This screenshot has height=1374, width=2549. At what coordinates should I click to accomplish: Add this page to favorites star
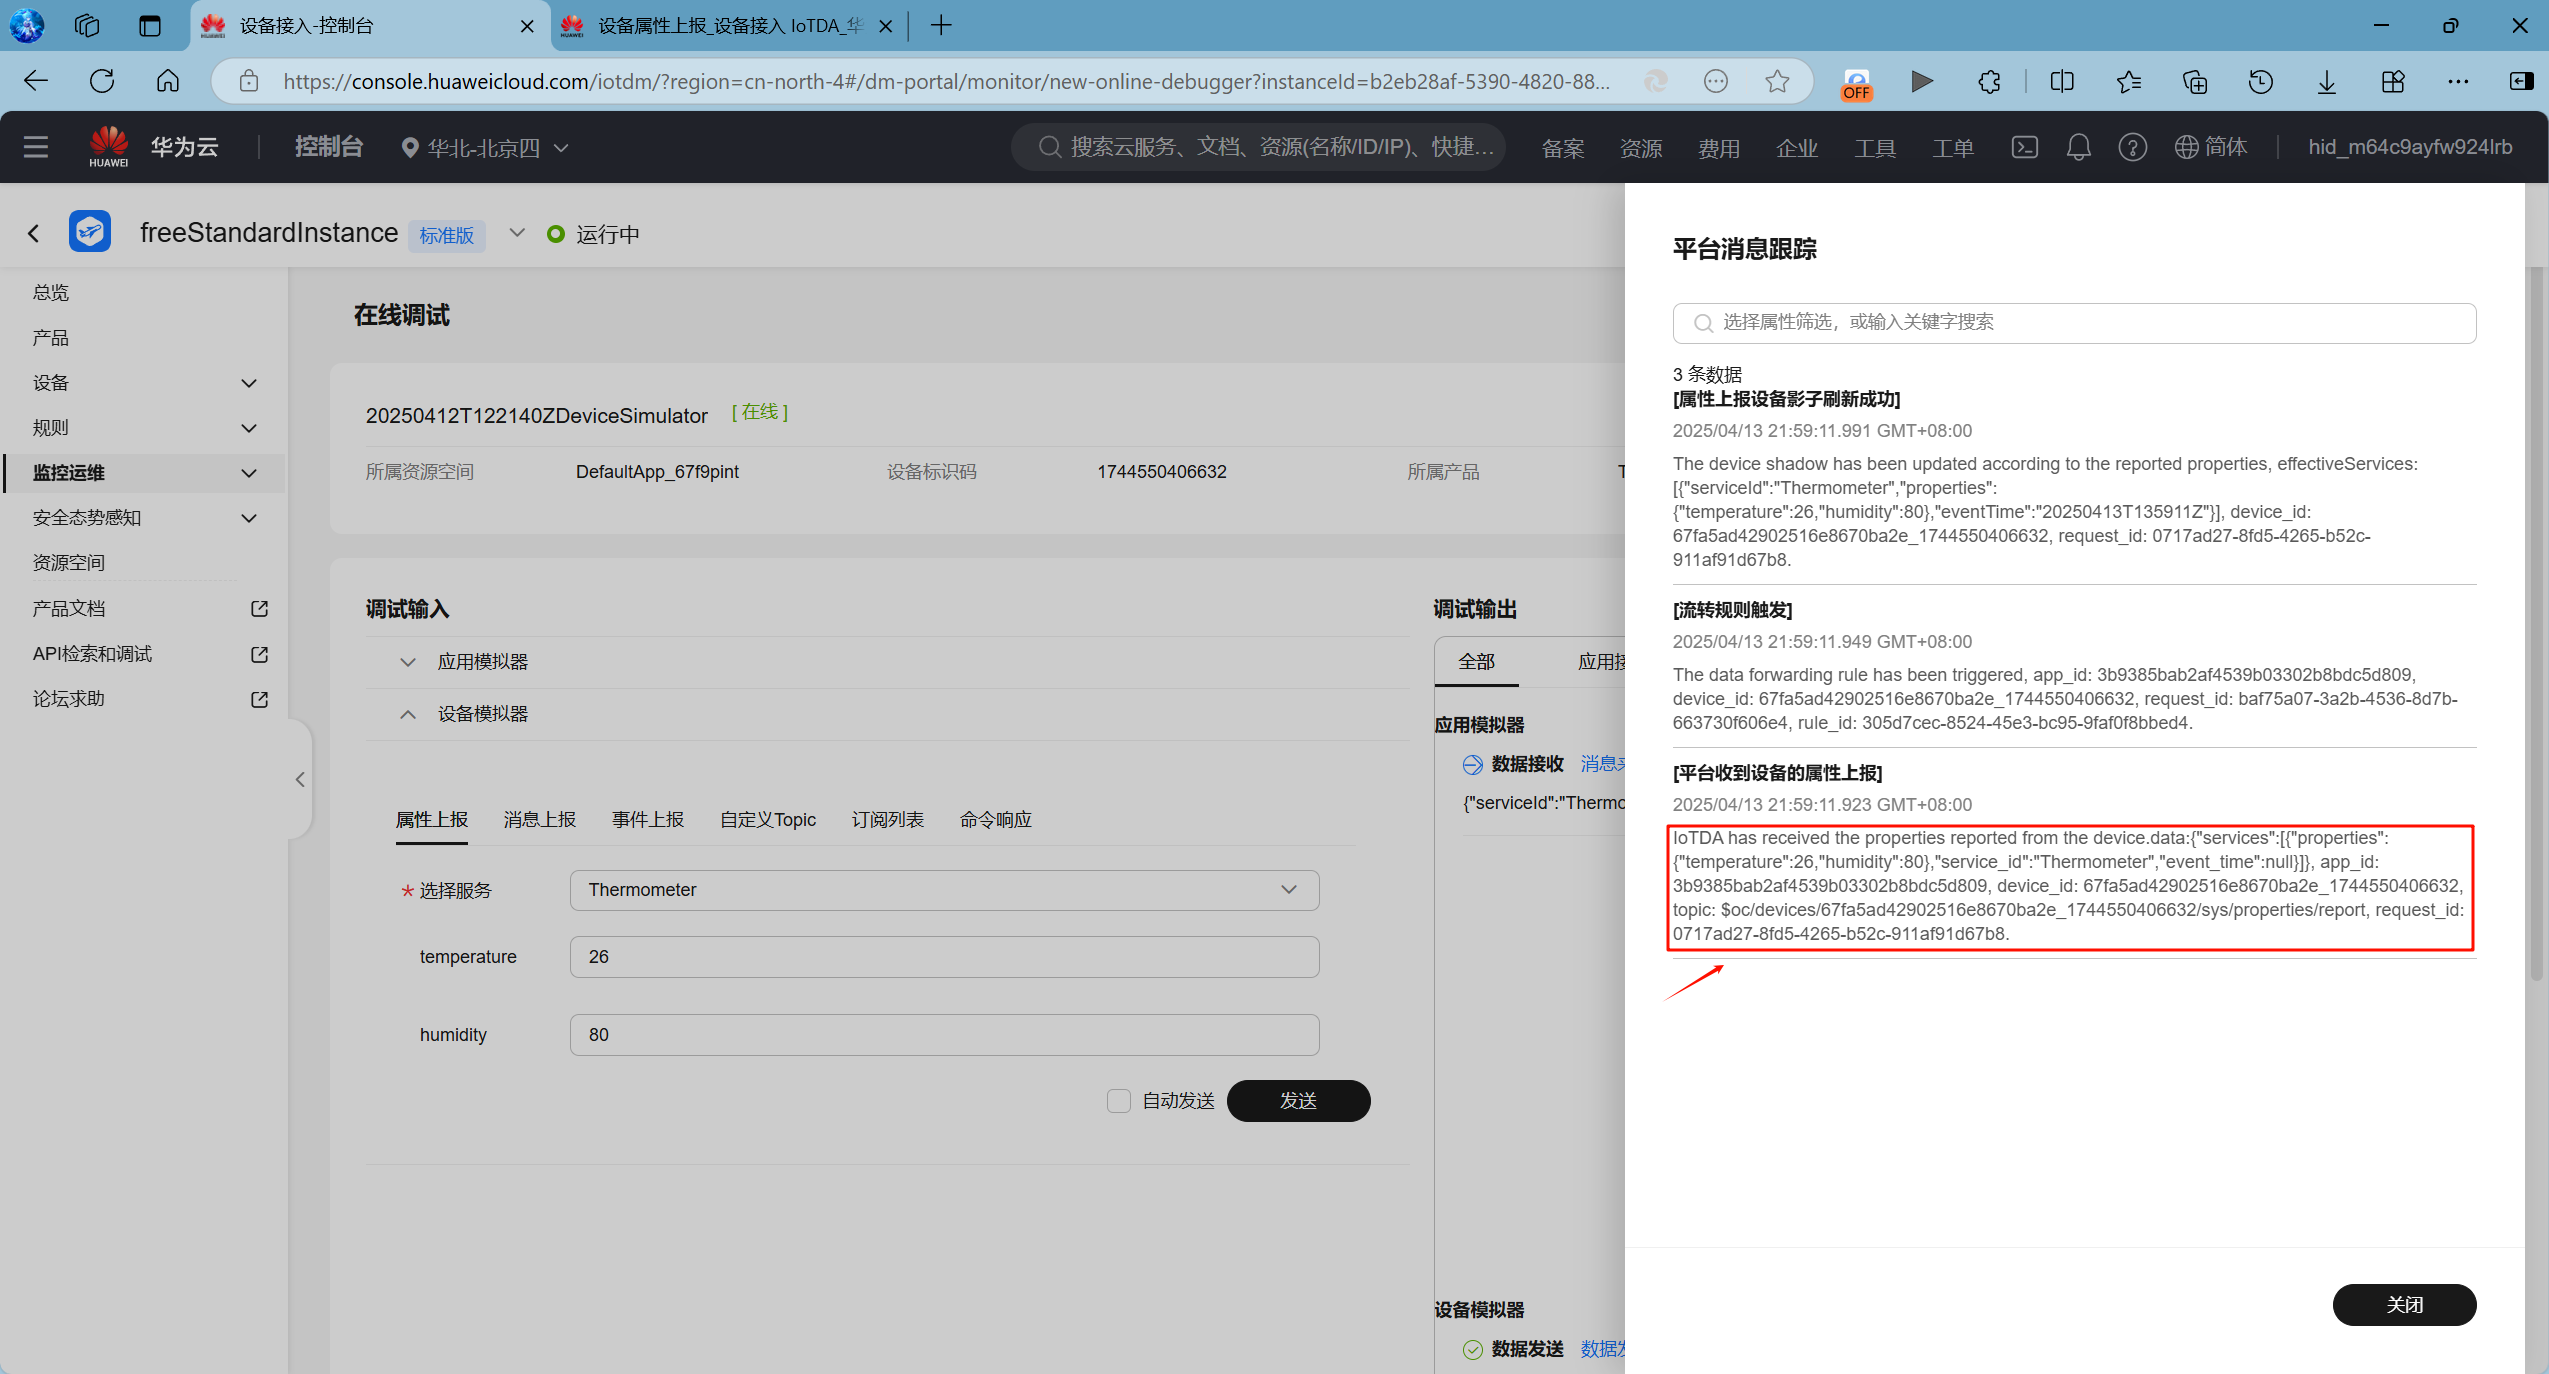tap(1777, 81)
